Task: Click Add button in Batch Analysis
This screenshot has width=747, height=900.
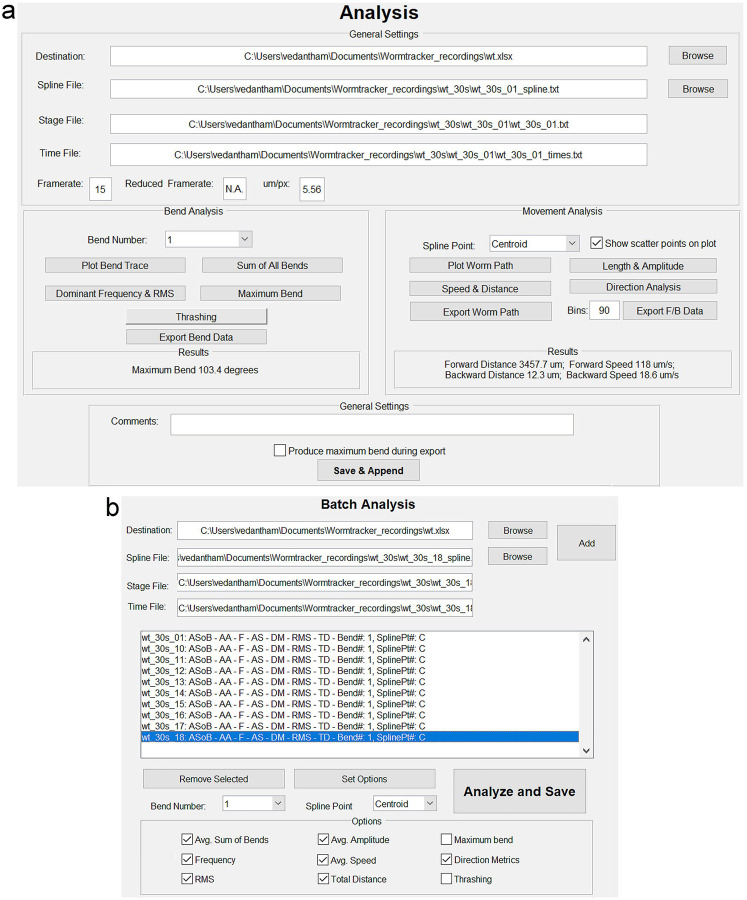Action: pos(586,543)
